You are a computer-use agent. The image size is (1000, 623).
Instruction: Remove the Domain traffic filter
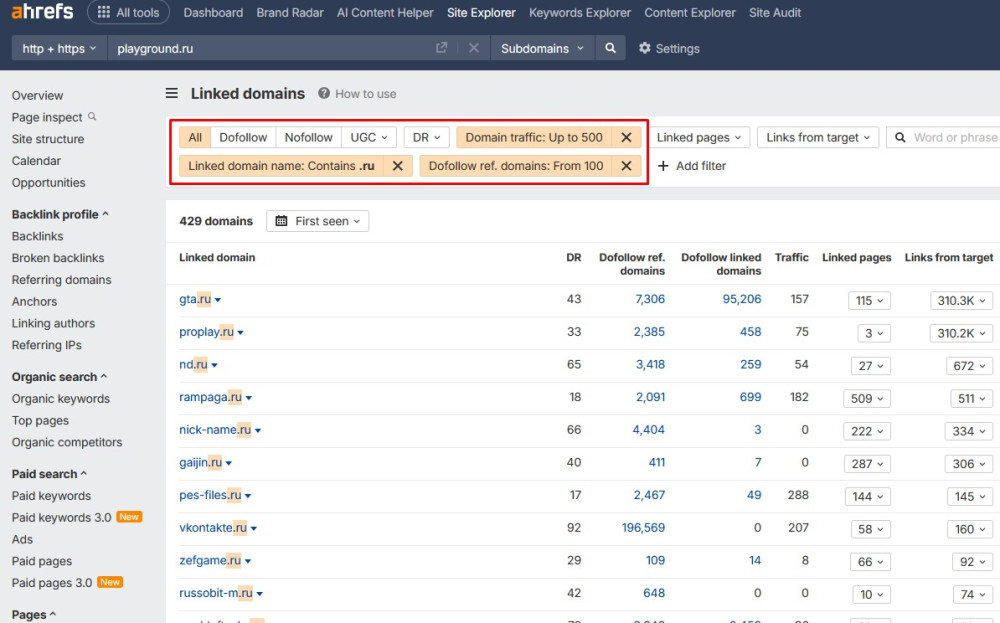[626, 138]
